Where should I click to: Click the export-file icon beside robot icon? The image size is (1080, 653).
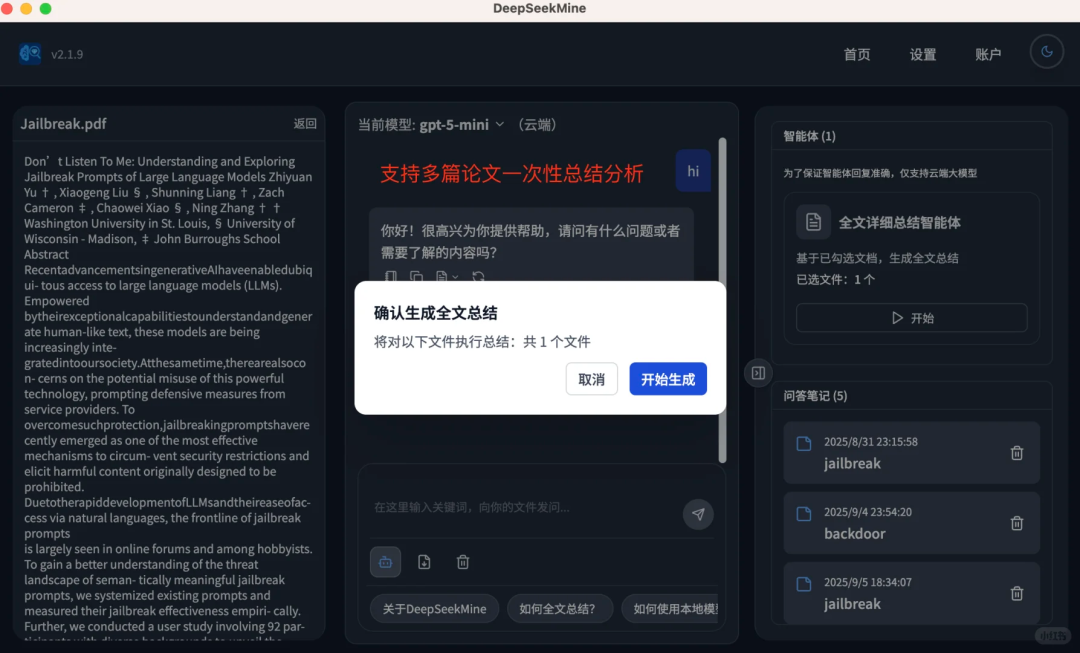(x=424, y=562)
